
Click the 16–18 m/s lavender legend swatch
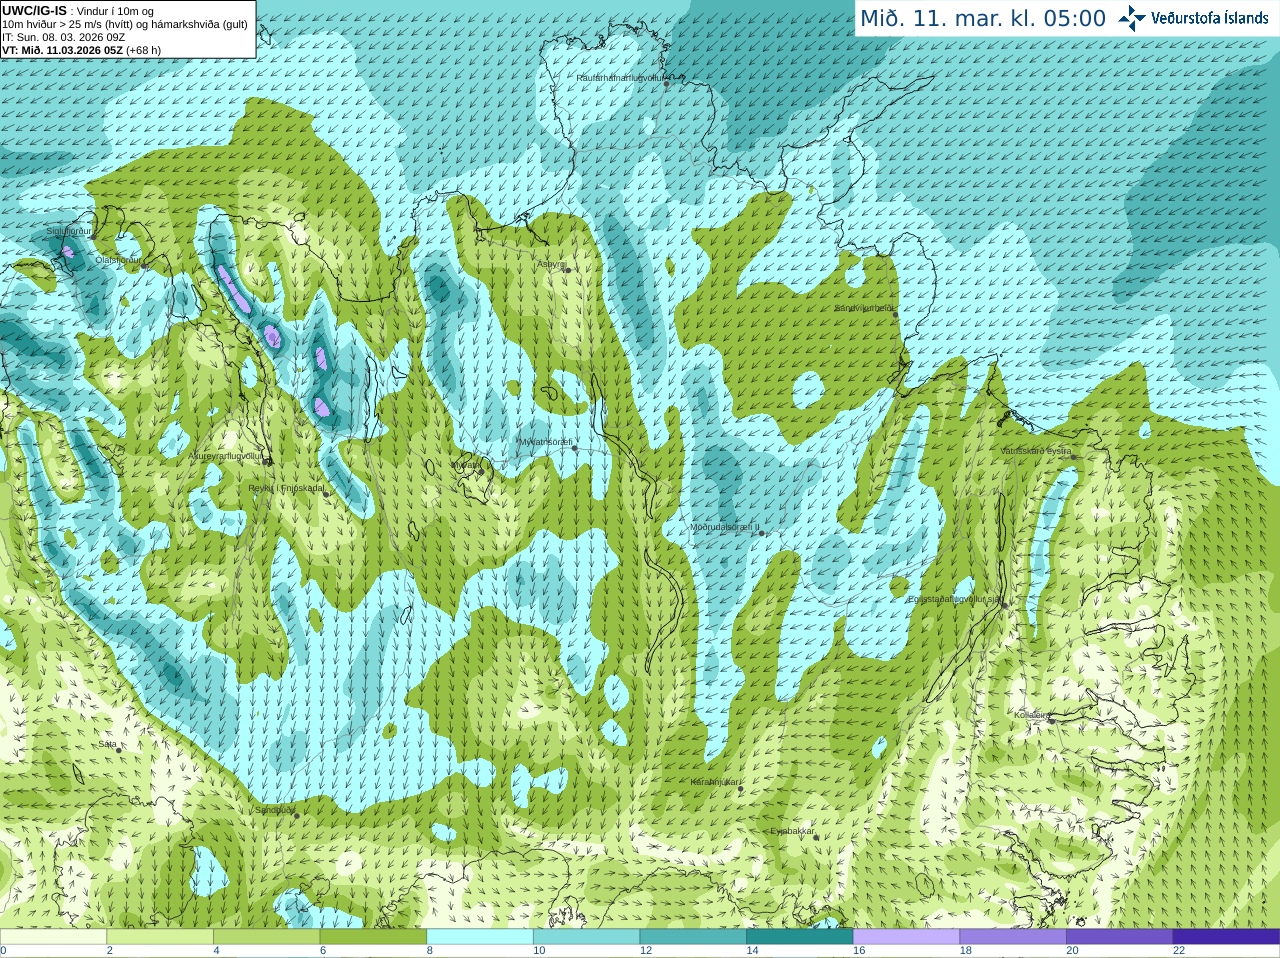[906, 937]
